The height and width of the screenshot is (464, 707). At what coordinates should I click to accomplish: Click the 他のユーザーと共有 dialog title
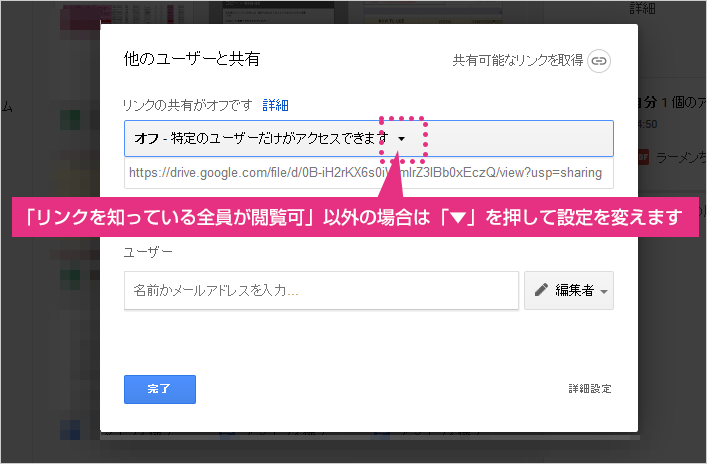click(192, 59)
